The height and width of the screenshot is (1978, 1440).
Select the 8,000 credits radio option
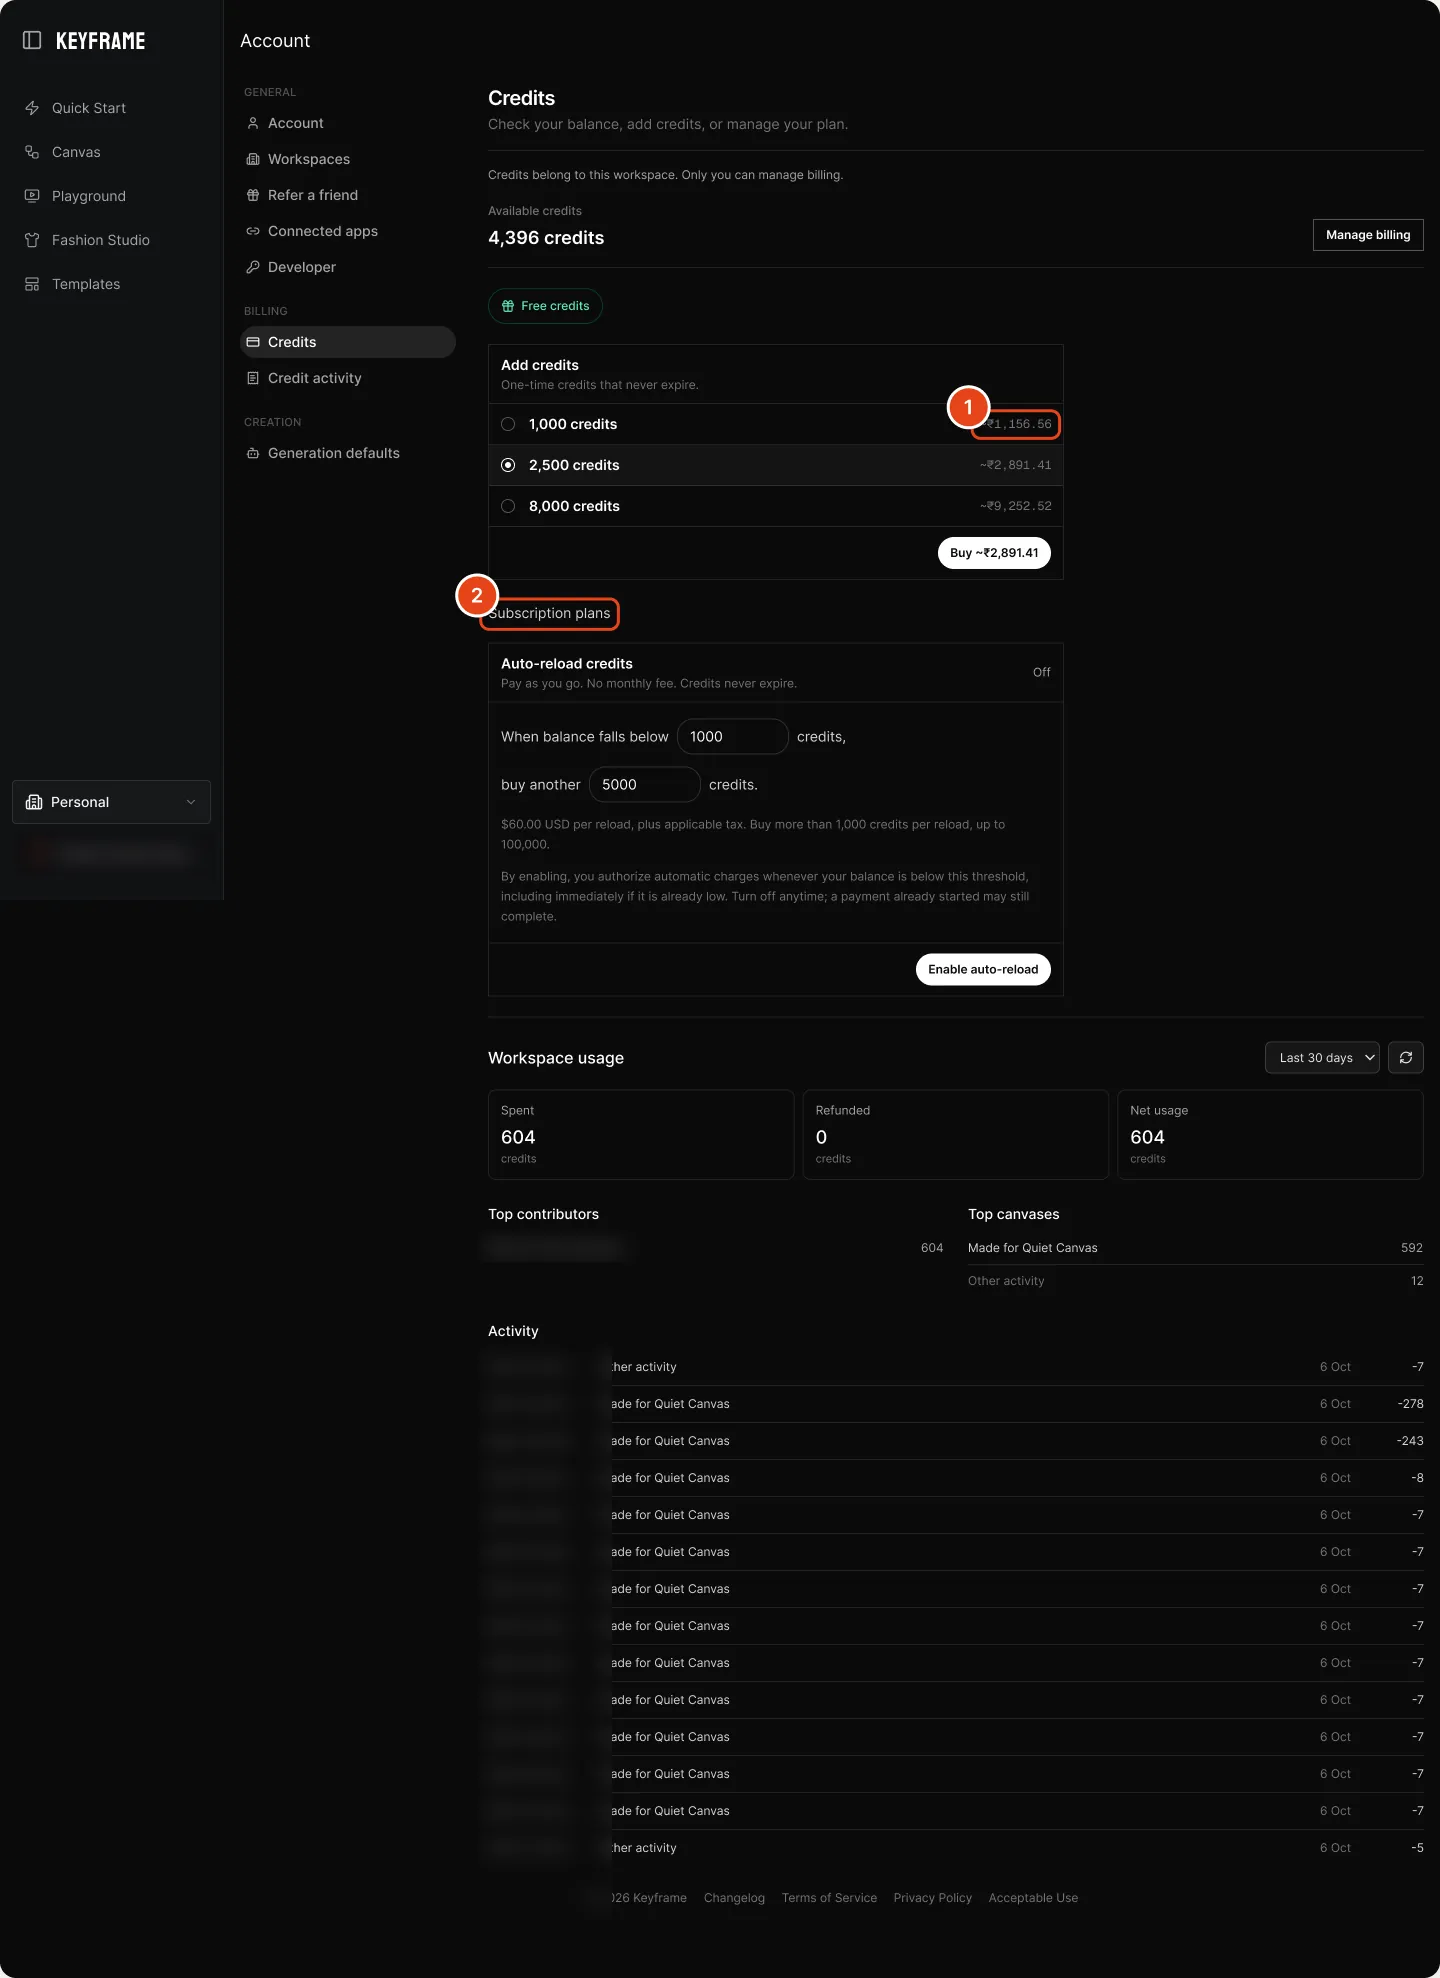[508, 506]
